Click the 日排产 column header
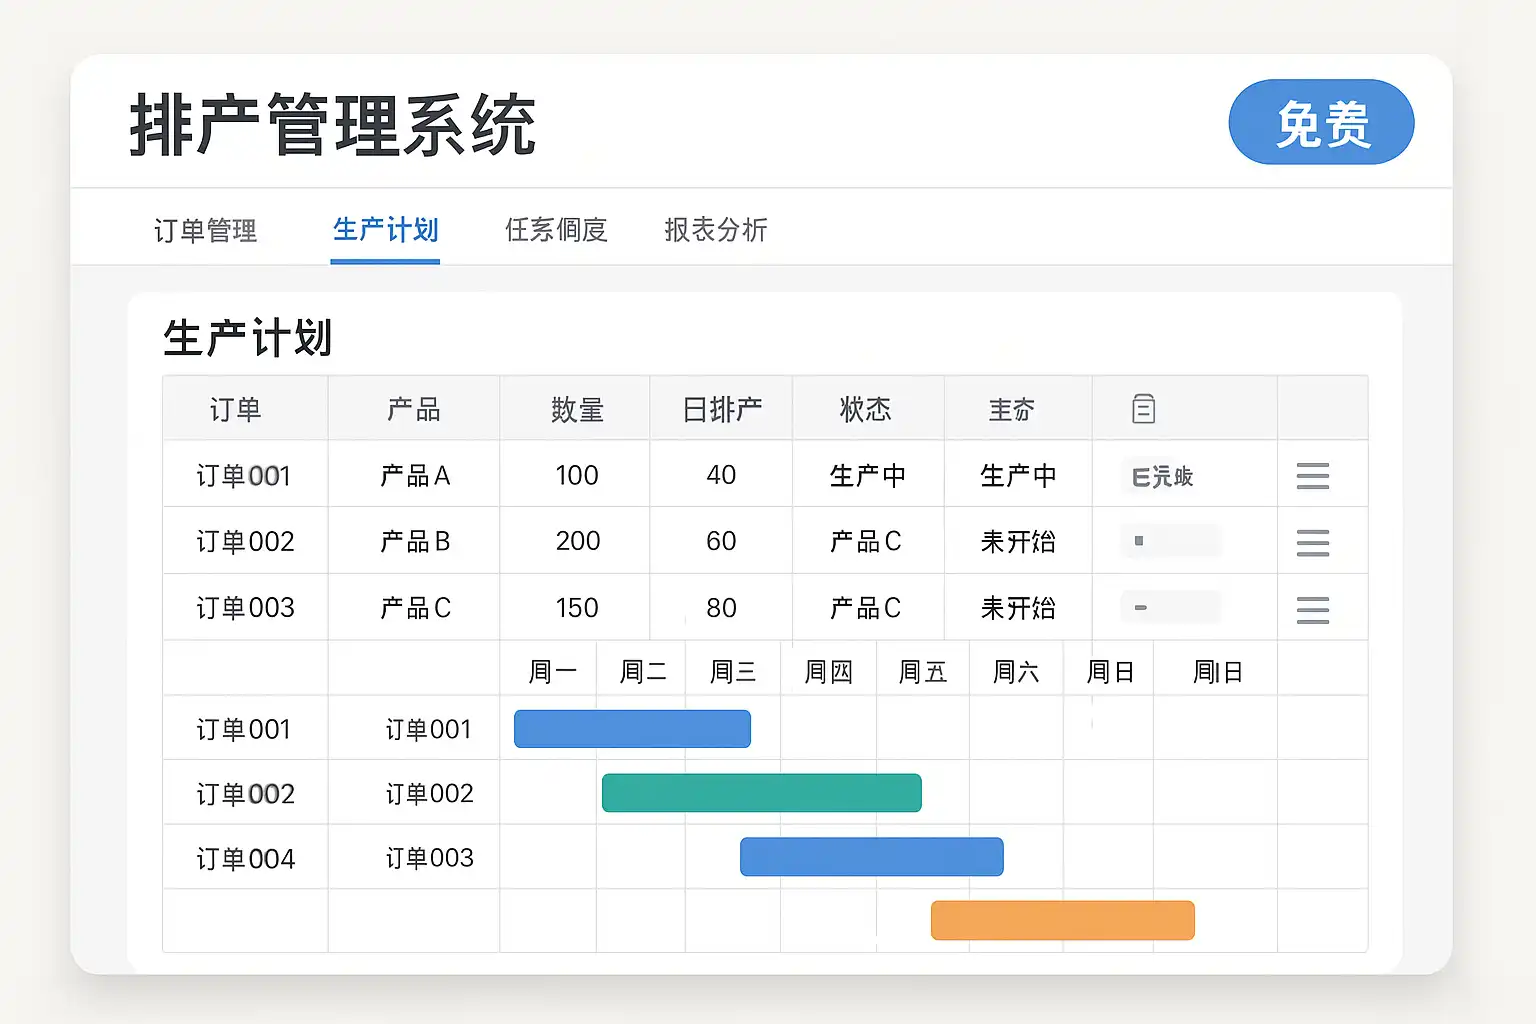Image resolution: width=1536 pixels, height=1024 pixels. point(722,410)
